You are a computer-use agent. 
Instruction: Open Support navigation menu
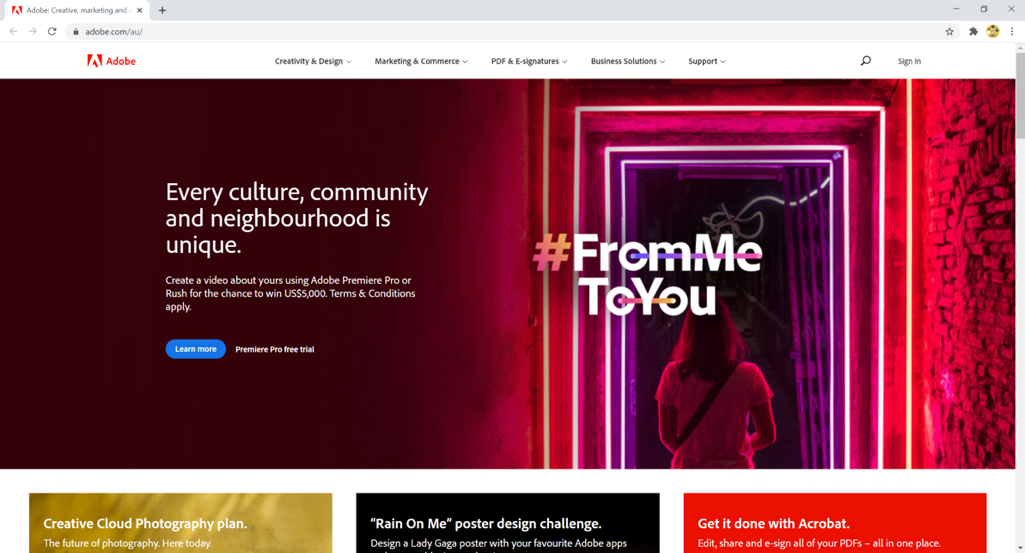pos(707,61)
